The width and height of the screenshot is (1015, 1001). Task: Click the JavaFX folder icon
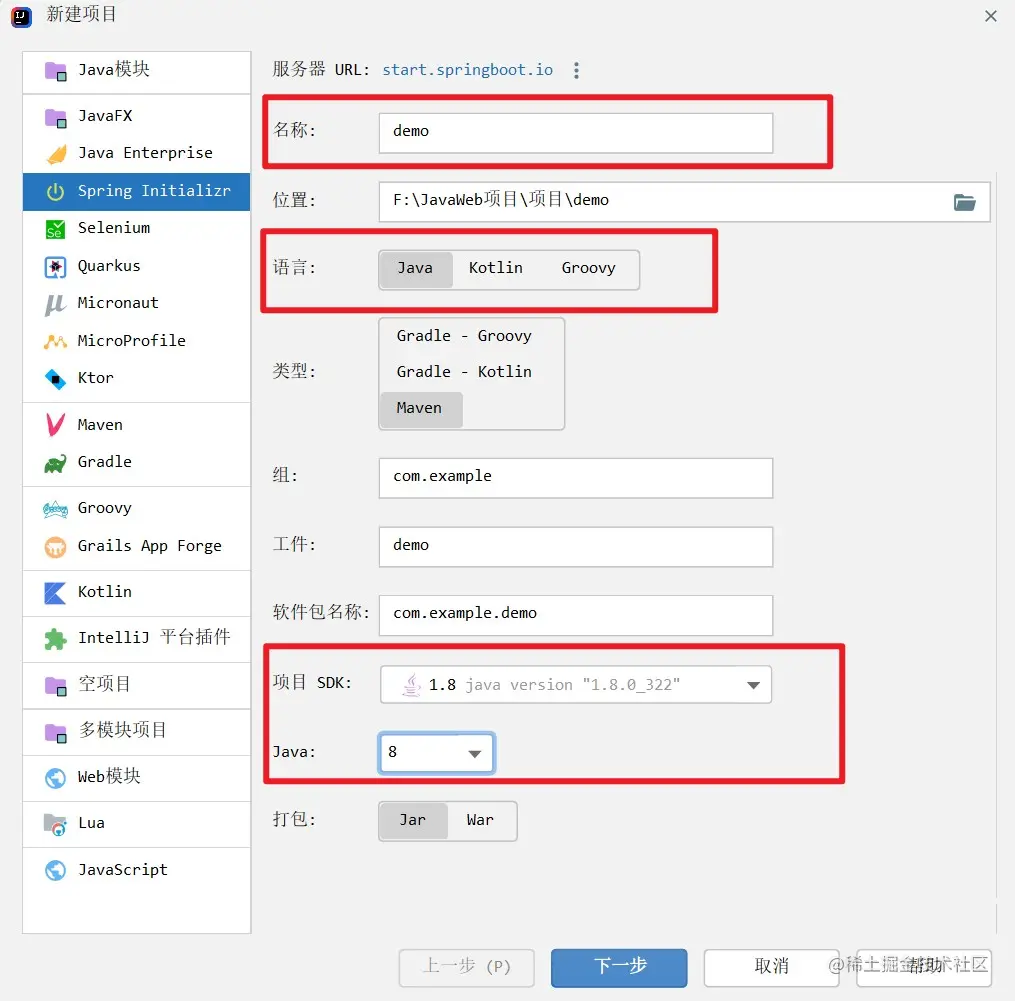pos(56,118)
